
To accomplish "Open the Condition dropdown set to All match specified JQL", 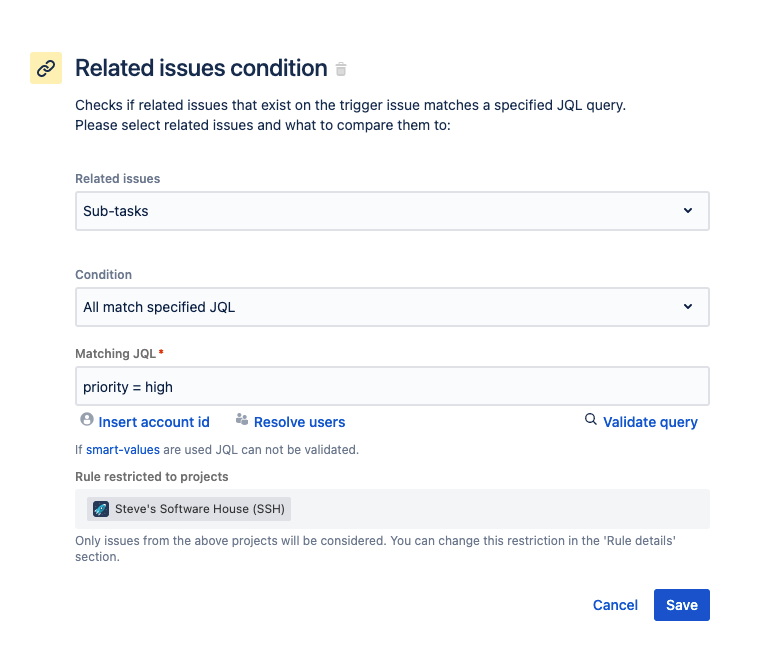I will click(x=392, y=307).
